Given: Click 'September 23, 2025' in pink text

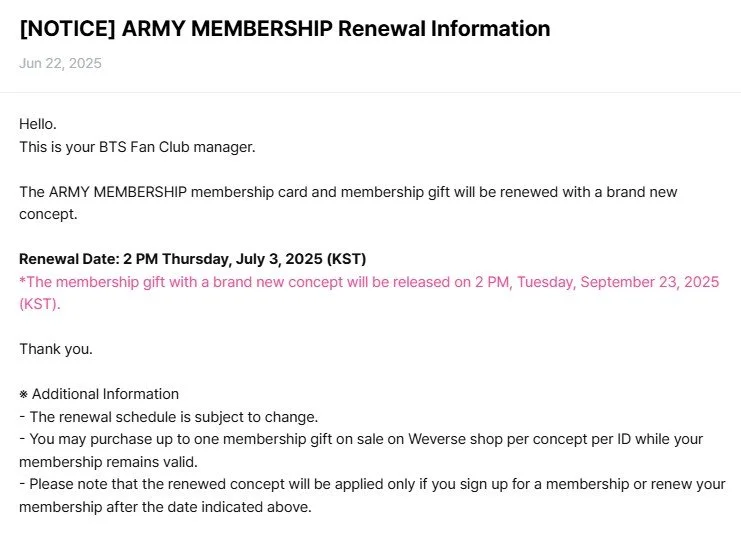Looking at the screenshot, I should click(x=650, y=282).
